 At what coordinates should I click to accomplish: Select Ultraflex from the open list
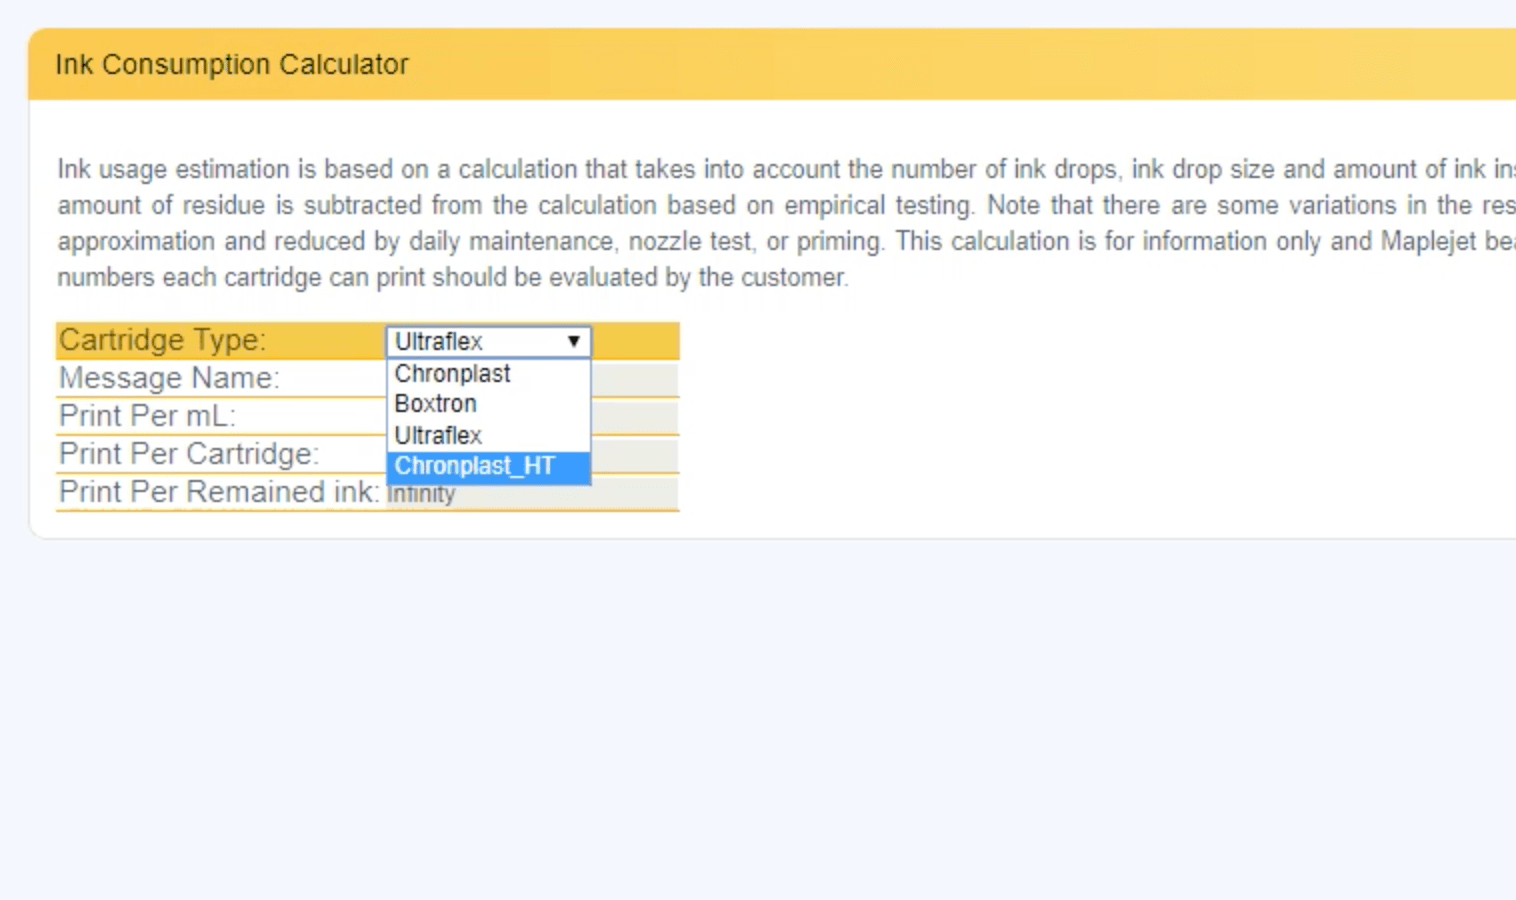coord(437,435)
